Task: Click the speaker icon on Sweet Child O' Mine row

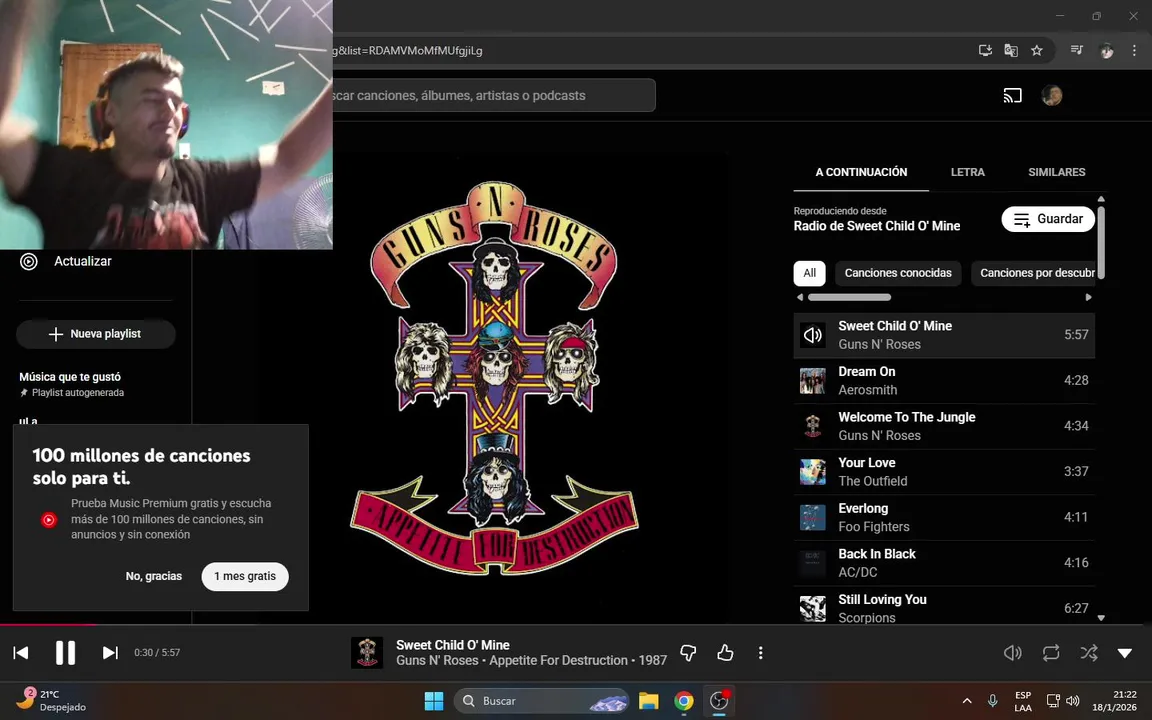Action: [813, 335]
